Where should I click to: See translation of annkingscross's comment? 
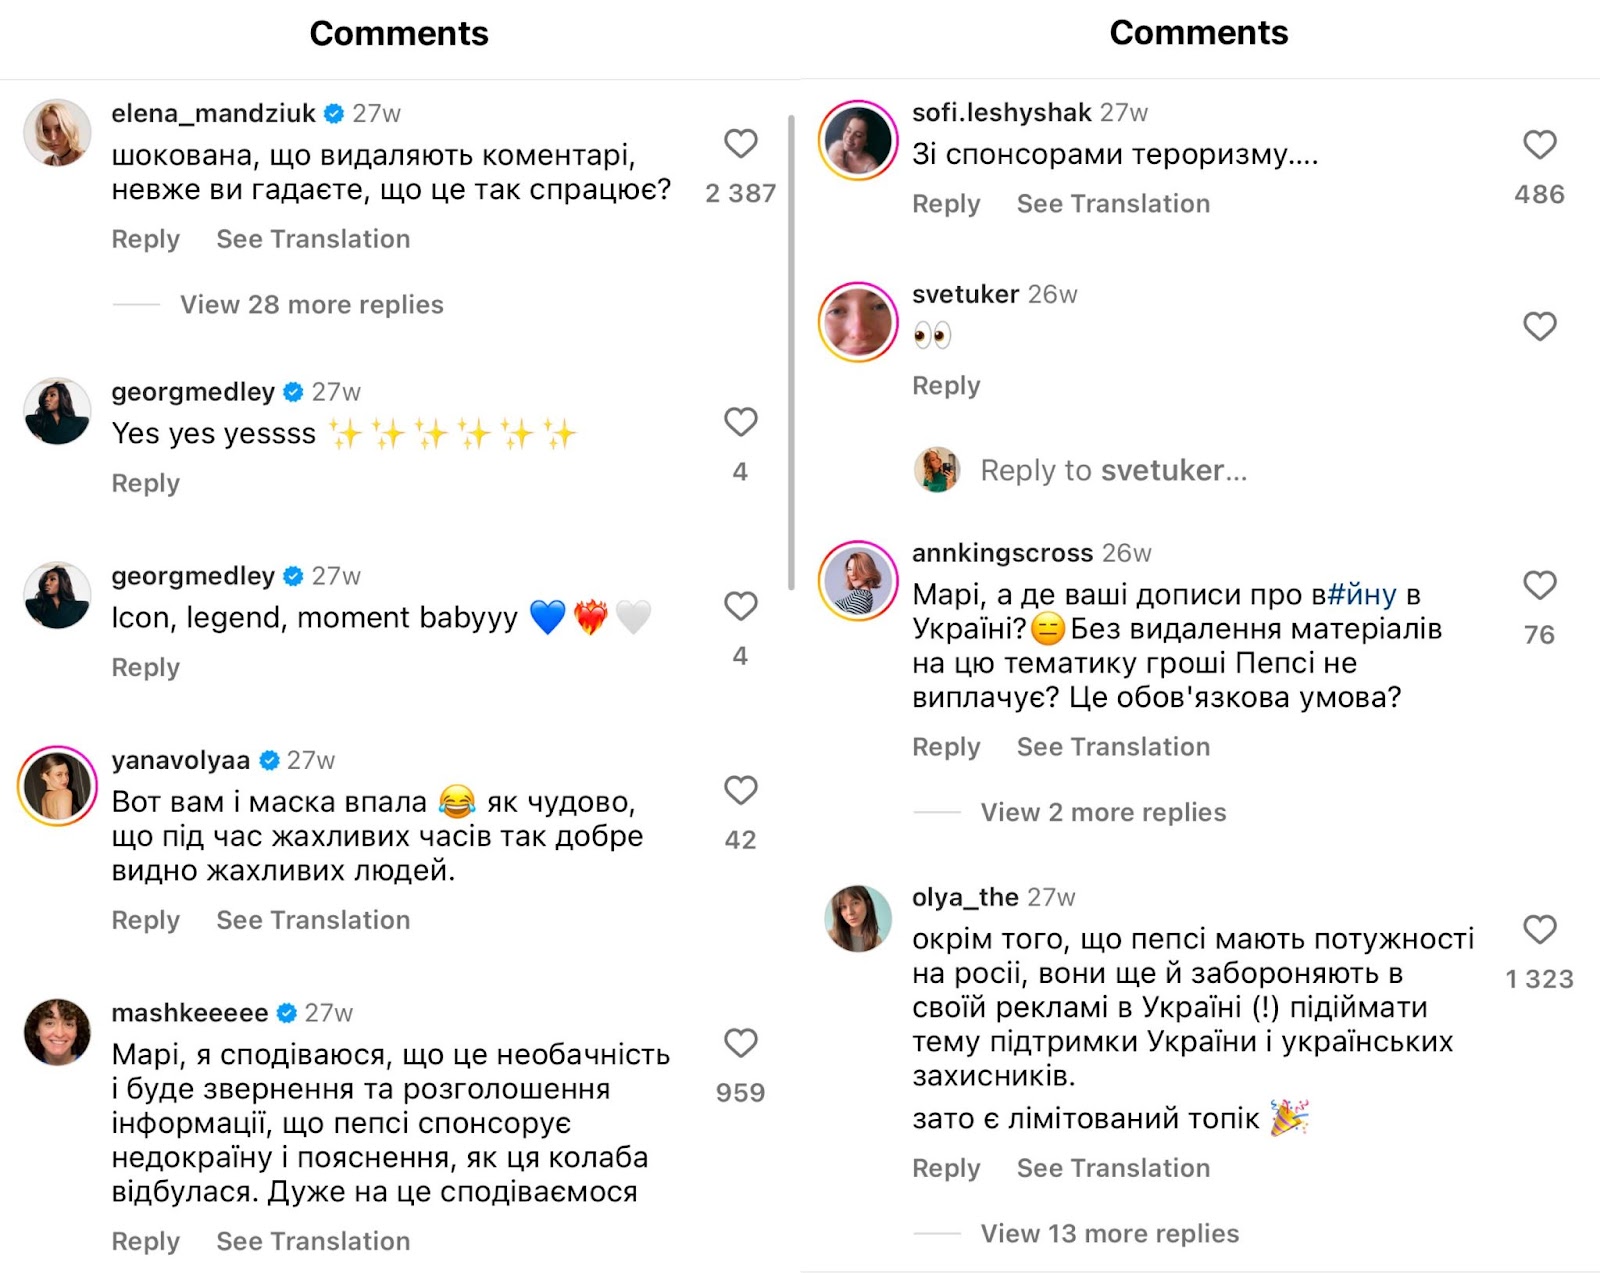(1113, 747)
